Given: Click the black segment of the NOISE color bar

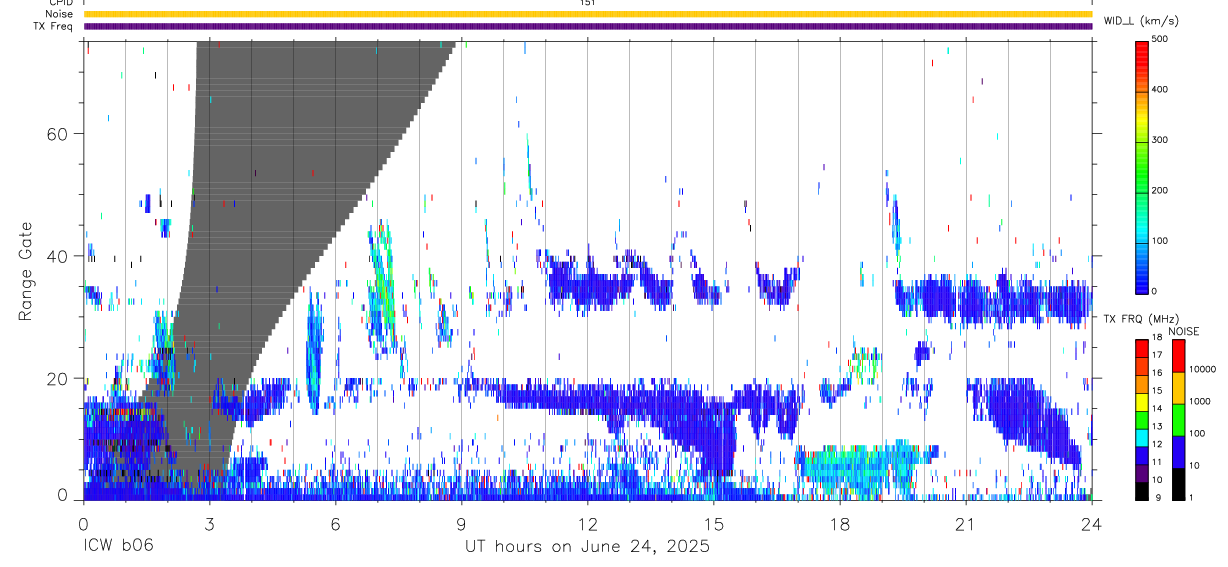Looking at the screenshot, I should [x=1178, y=483].
